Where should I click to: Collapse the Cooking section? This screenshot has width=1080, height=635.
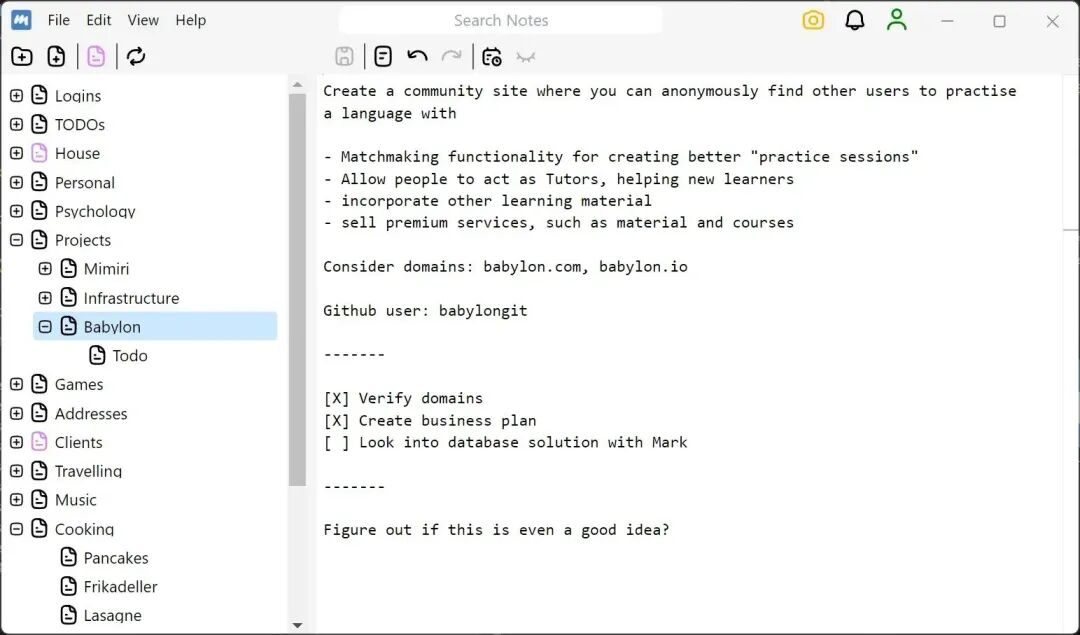(16, 529)
